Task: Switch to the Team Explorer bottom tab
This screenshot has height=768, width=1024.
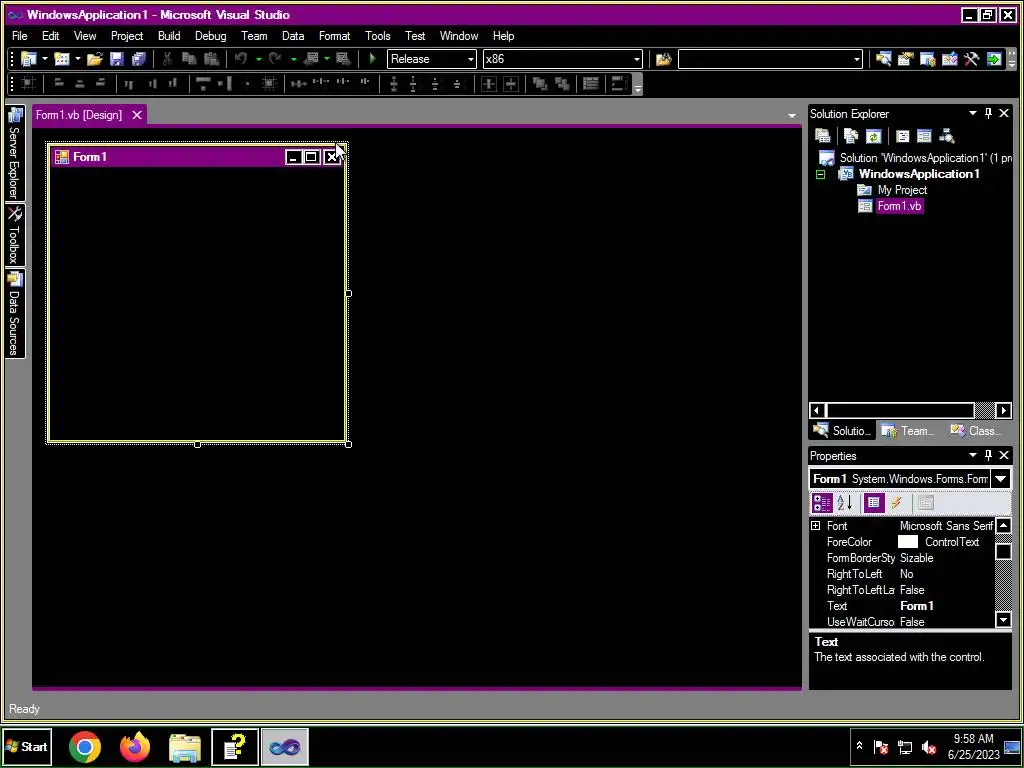Action: (x=910, y=431)
